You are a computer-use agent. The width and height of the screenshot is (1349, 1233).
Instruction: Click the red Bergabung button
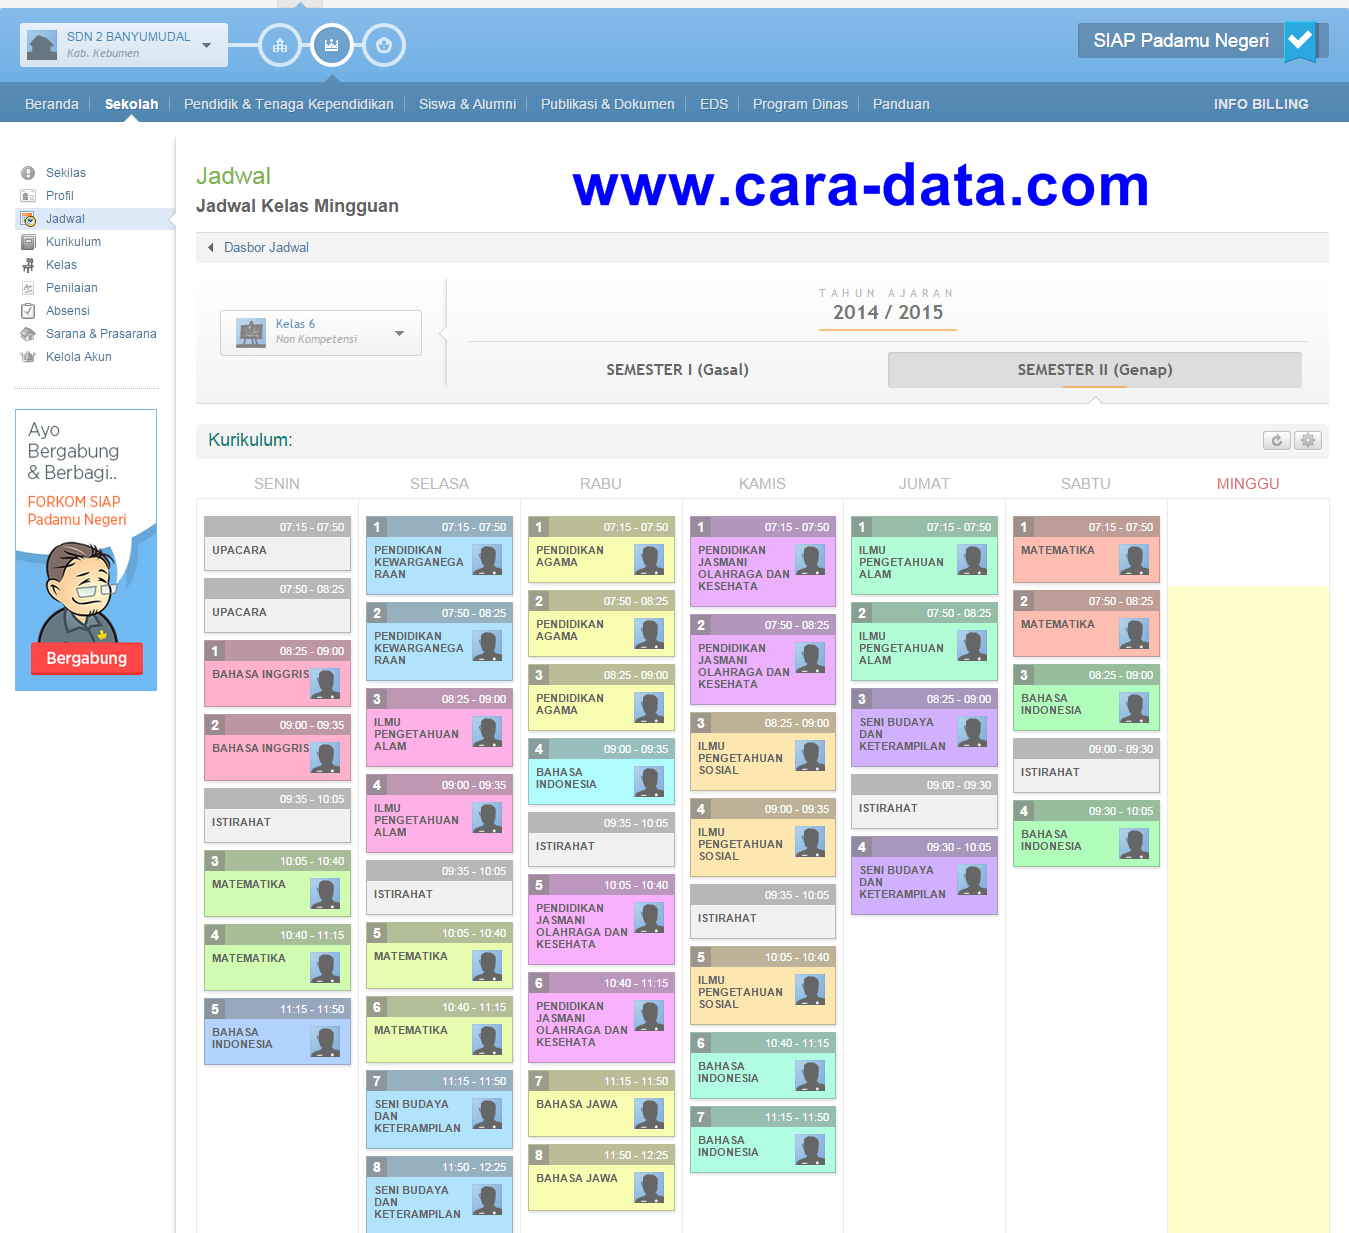coord(86,658)
